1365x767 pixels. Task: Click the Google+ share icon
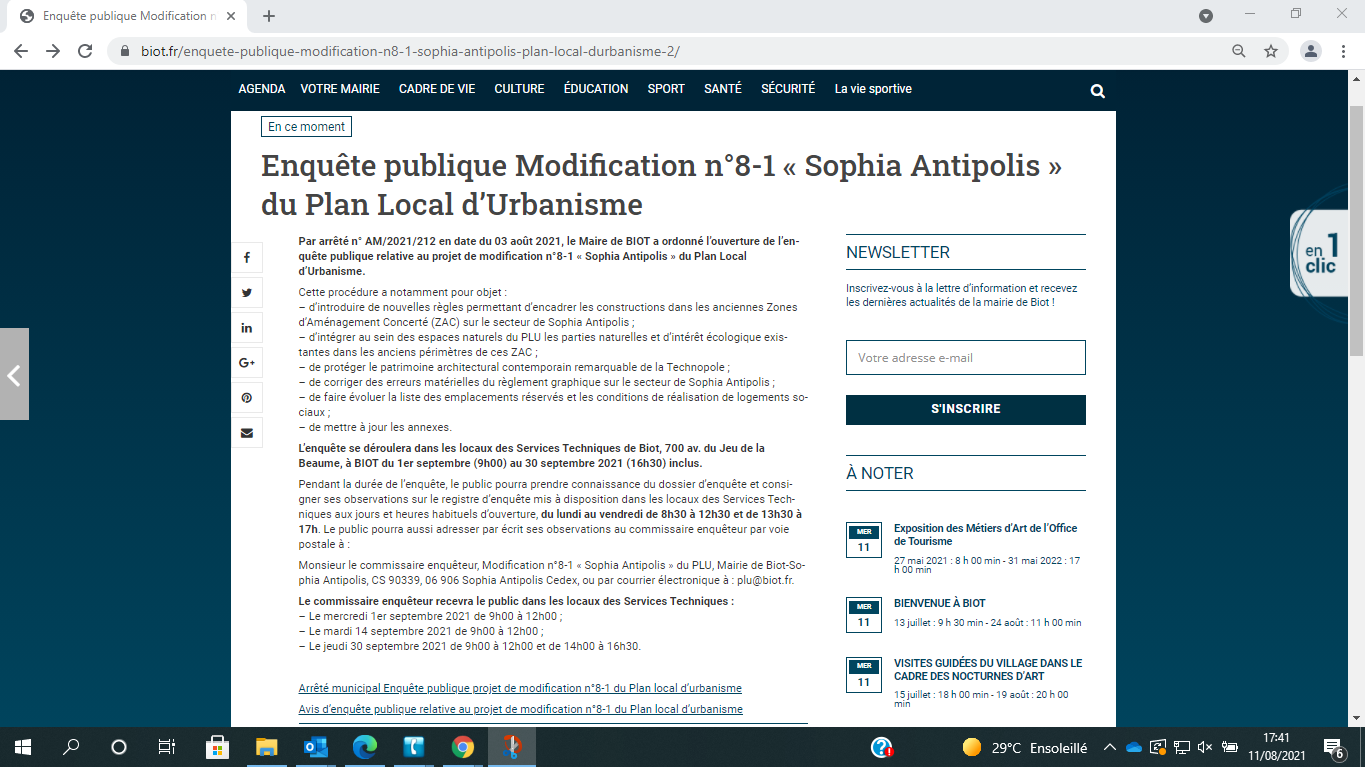247,363
